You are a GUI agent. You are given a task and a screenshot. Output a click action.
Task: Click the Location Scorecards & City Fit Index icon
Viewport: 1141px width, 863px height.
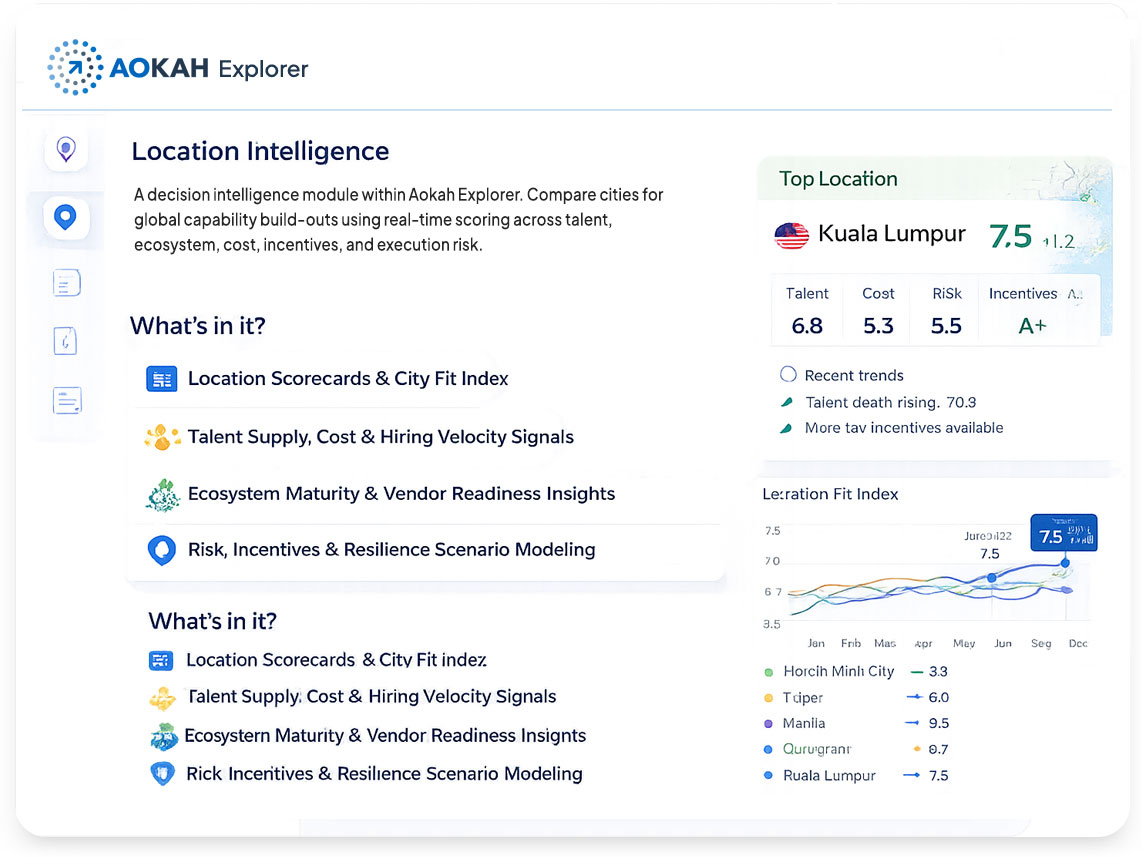tap(162, 379)
